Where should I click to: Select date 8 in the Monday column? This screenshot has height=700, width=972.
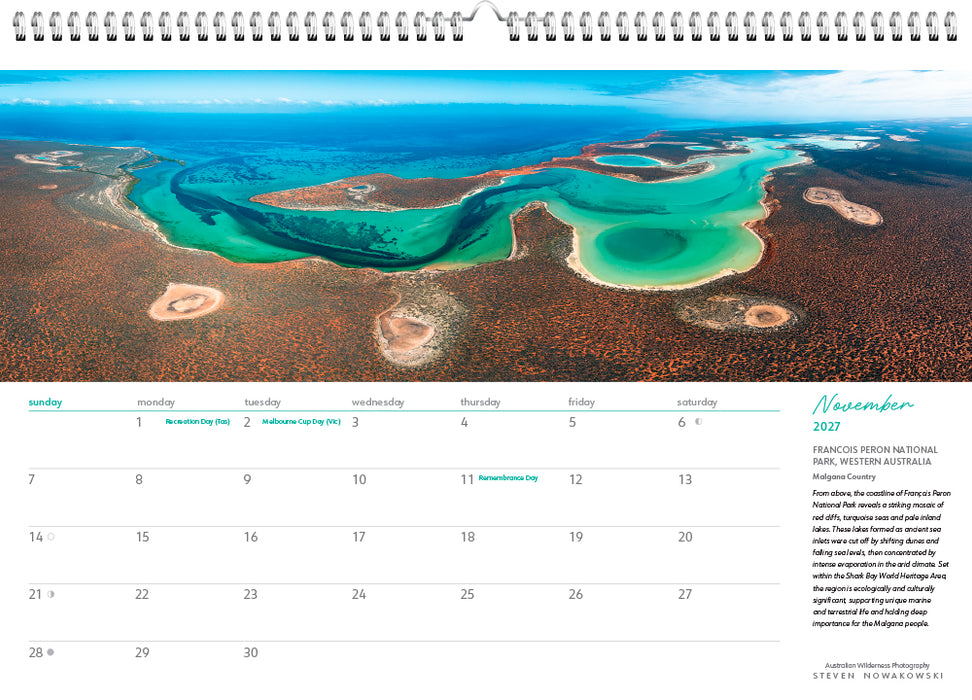(139, 479)
